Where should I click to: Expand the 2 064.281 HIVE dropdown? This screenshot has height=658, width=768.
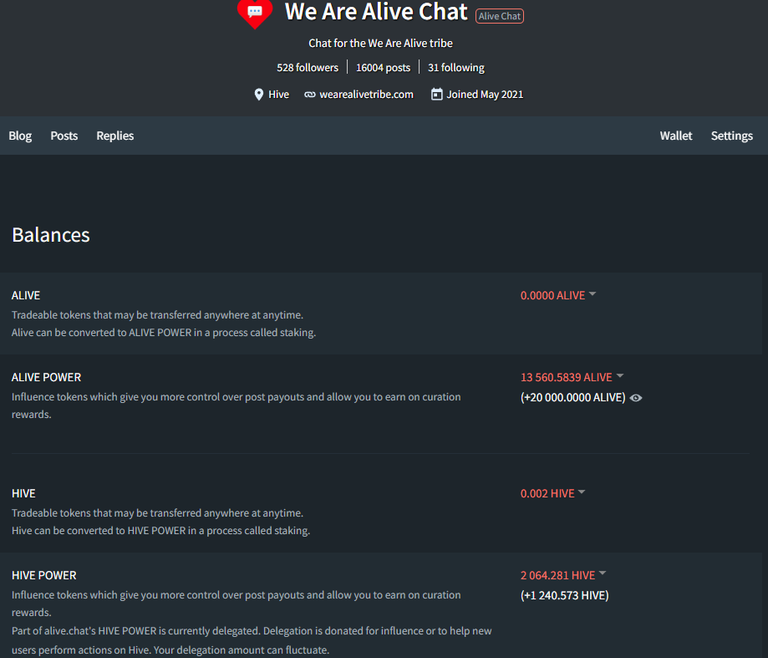[x=563, y=575]
